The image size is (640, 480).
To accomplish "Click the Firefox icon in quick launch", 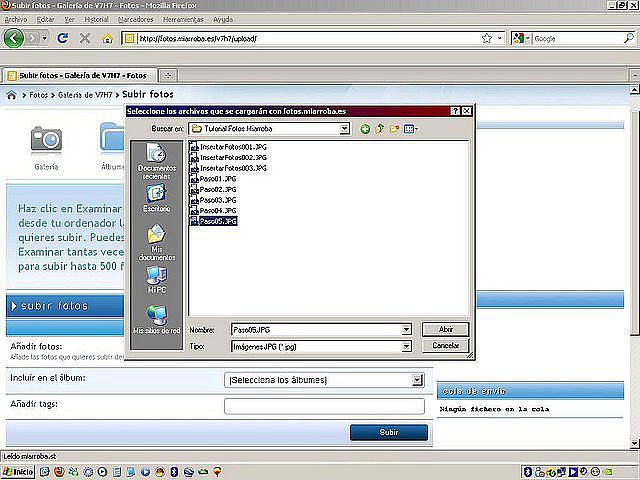I will 59,472.
